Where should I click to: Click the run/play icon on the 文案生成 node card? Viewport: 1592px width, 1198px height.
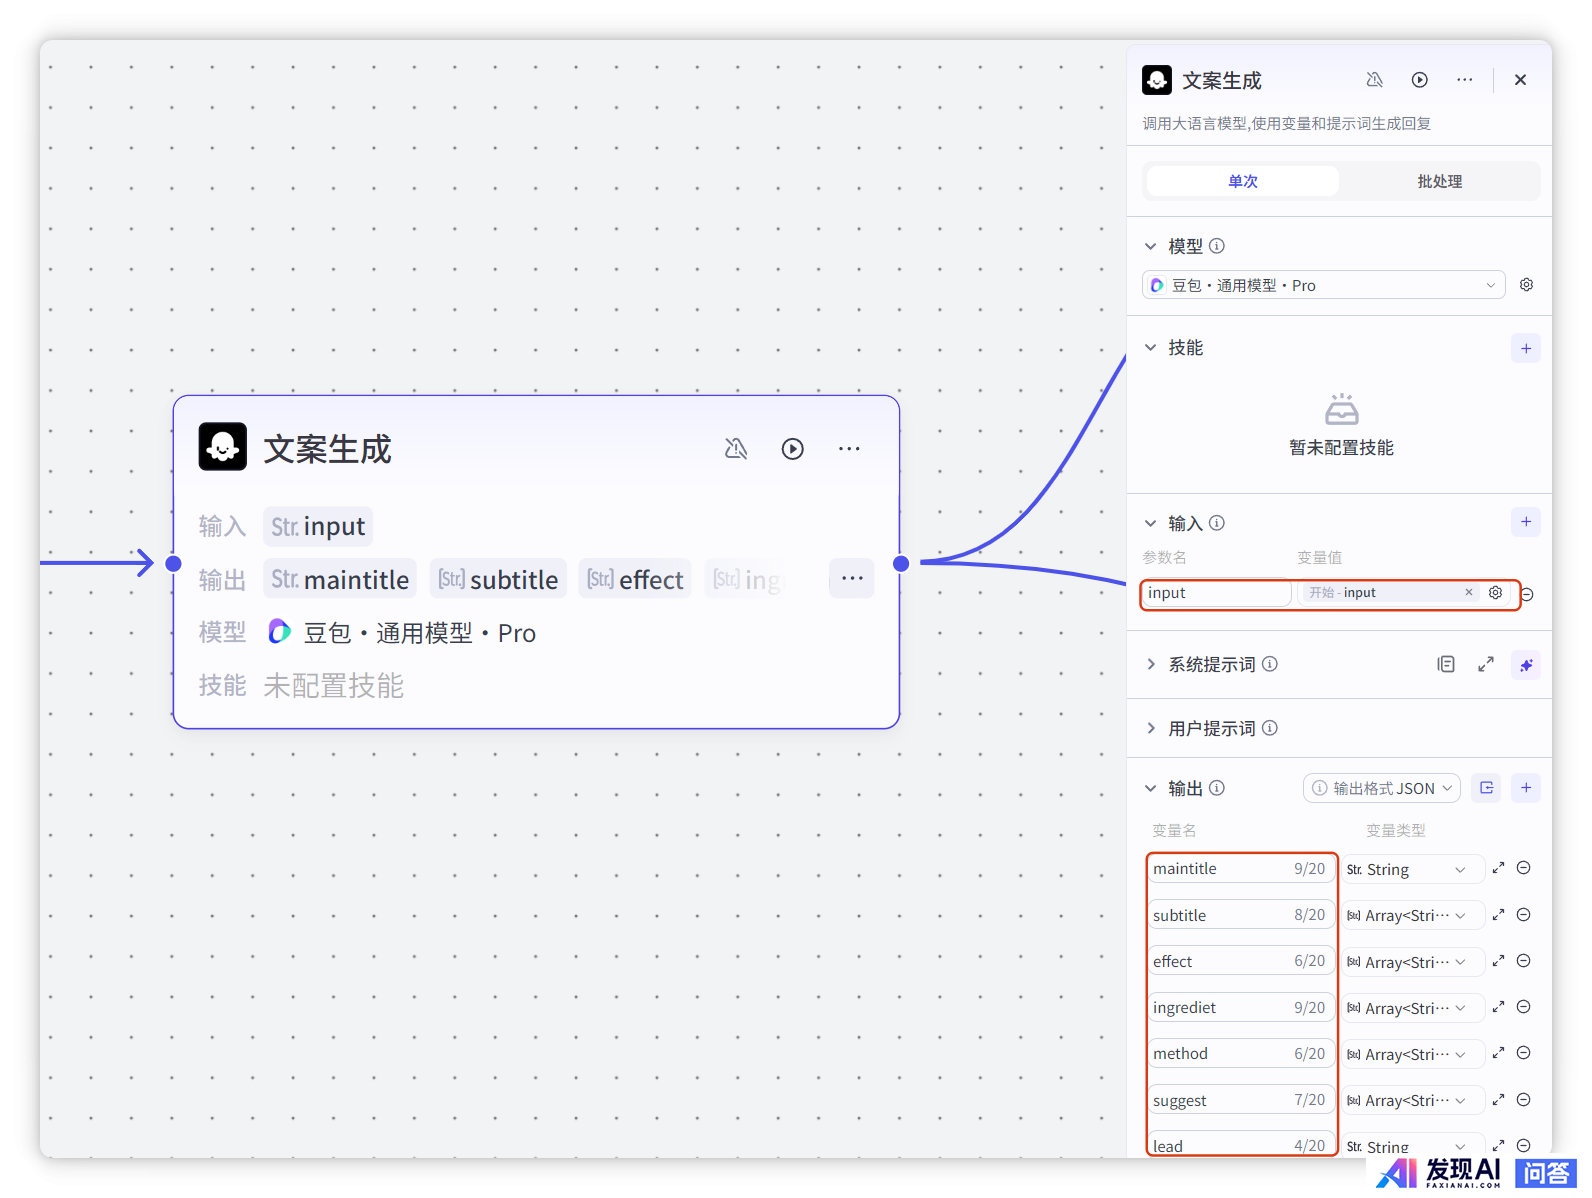click(x=792, y=449)
